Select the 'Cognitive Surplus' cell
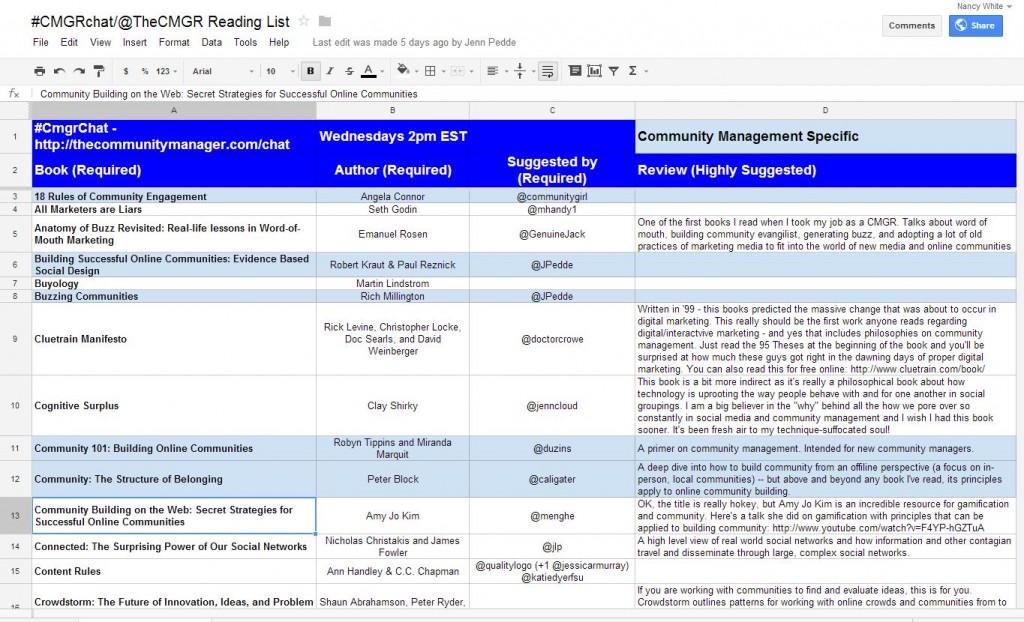The width and height of the screenshot is (1024, 622). pyautogui.click(x=174, y=406)
